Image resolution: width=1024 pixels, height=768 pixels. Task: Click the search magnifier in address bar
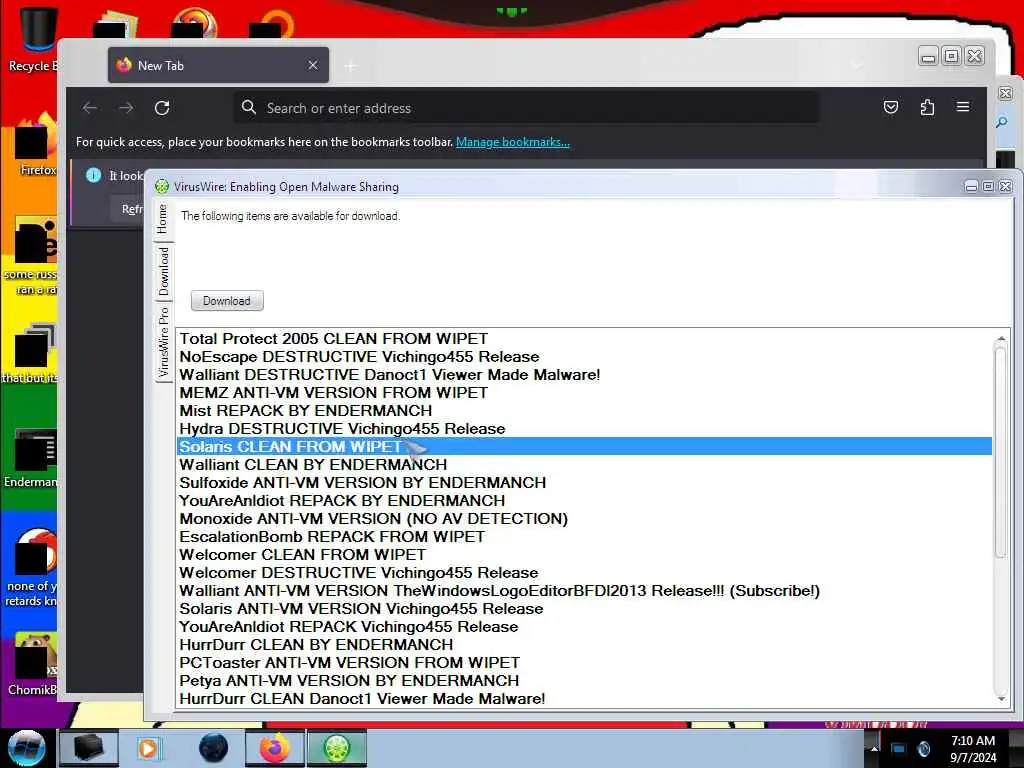pyautogui.click(x=248, y=107)
